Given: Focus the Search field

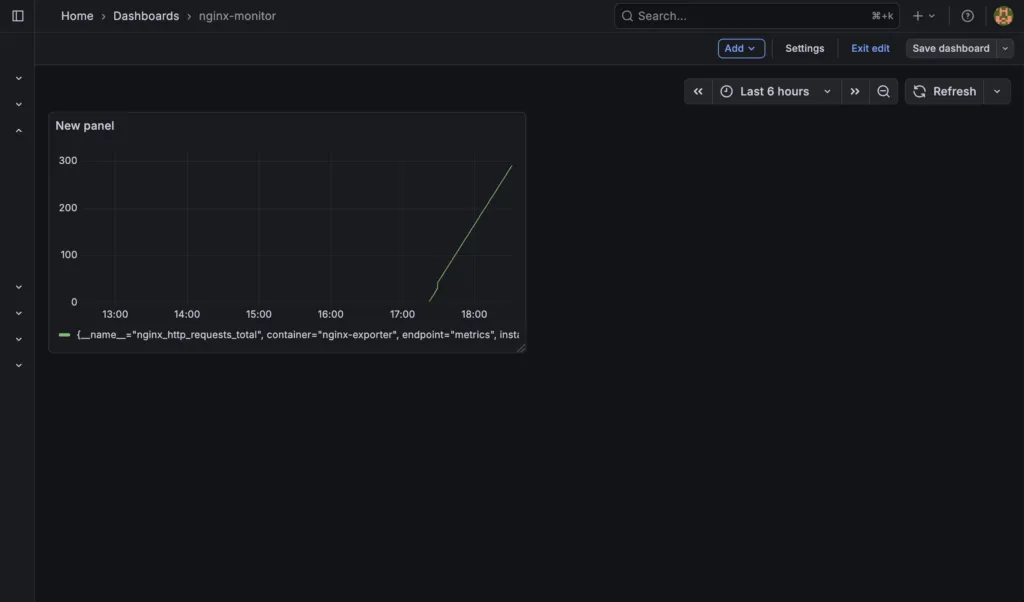Looking at the screenshot, I should coord(756,16).
